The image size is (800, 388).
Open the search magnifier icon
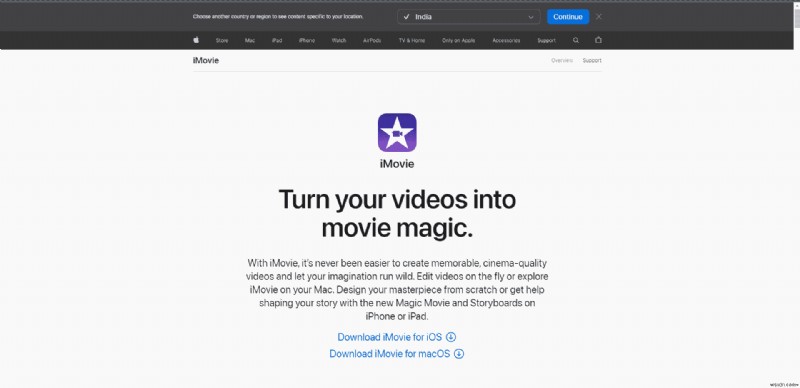coord(576,40)
